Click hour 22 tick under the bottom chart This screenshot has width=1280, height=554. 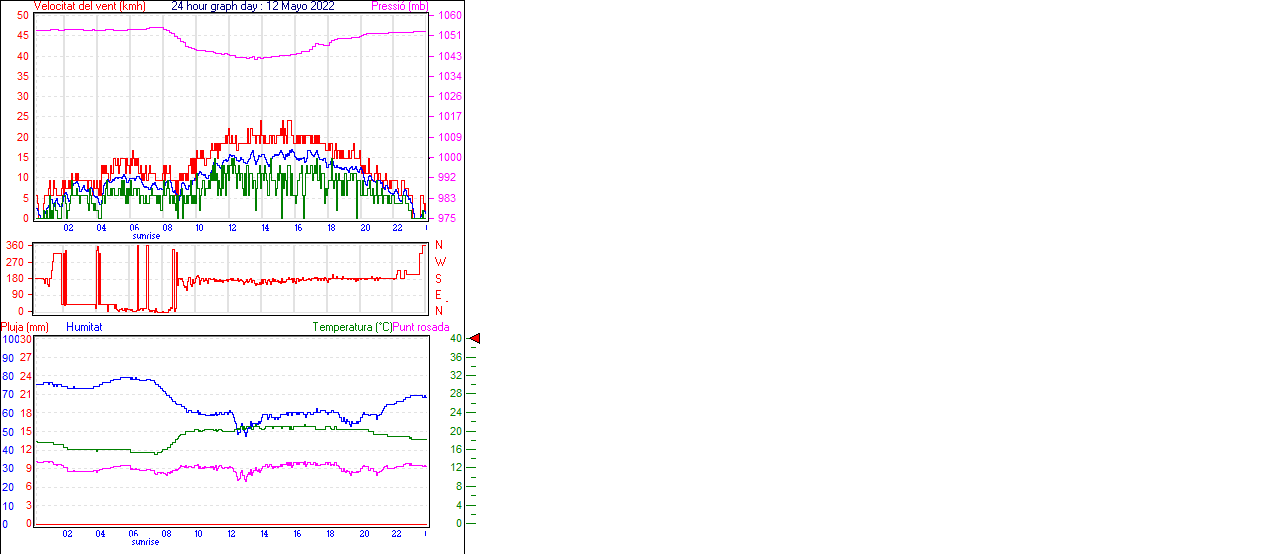(397, 533)
